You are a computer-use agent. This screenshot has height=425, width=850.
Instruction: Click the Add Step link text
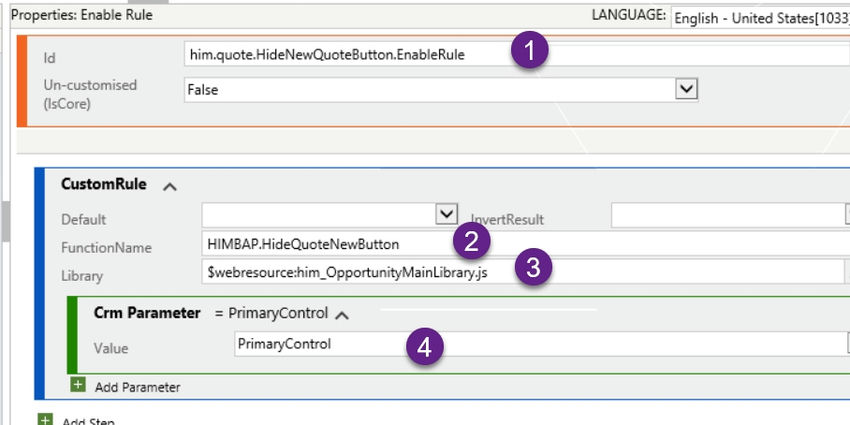point(88,421)
